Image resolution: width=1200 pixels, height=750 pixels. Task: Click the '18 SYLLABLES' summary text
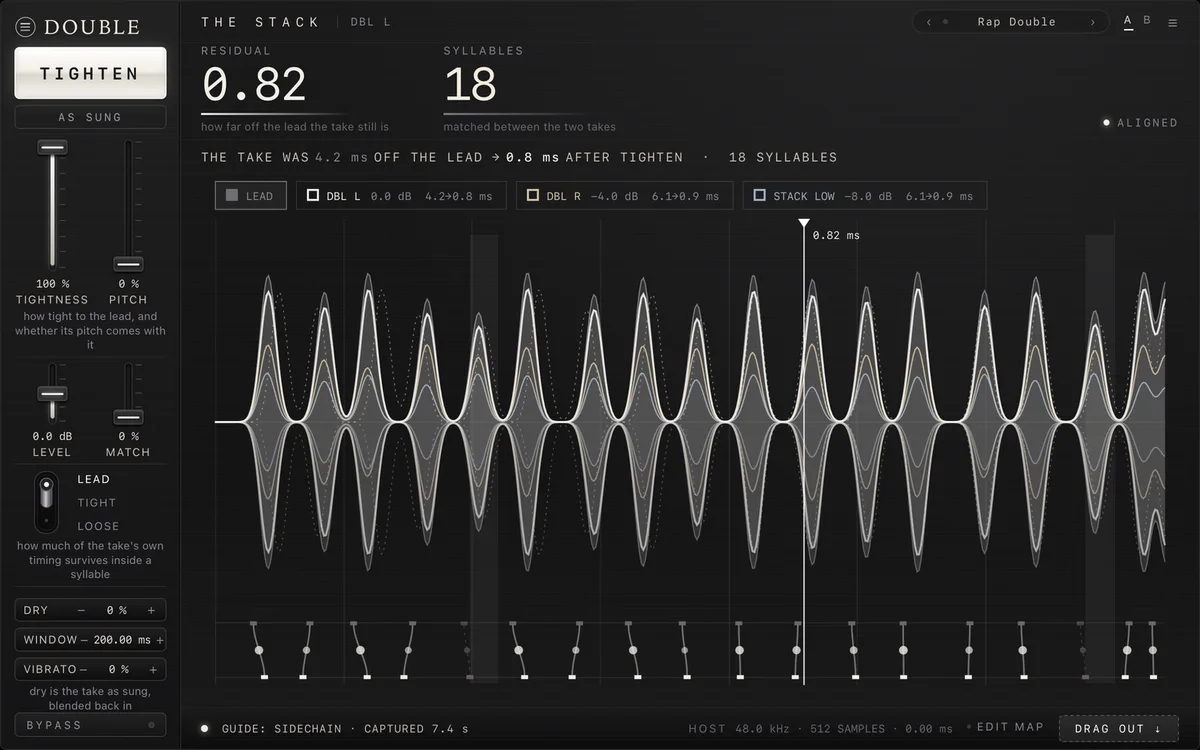pos(783,157)
